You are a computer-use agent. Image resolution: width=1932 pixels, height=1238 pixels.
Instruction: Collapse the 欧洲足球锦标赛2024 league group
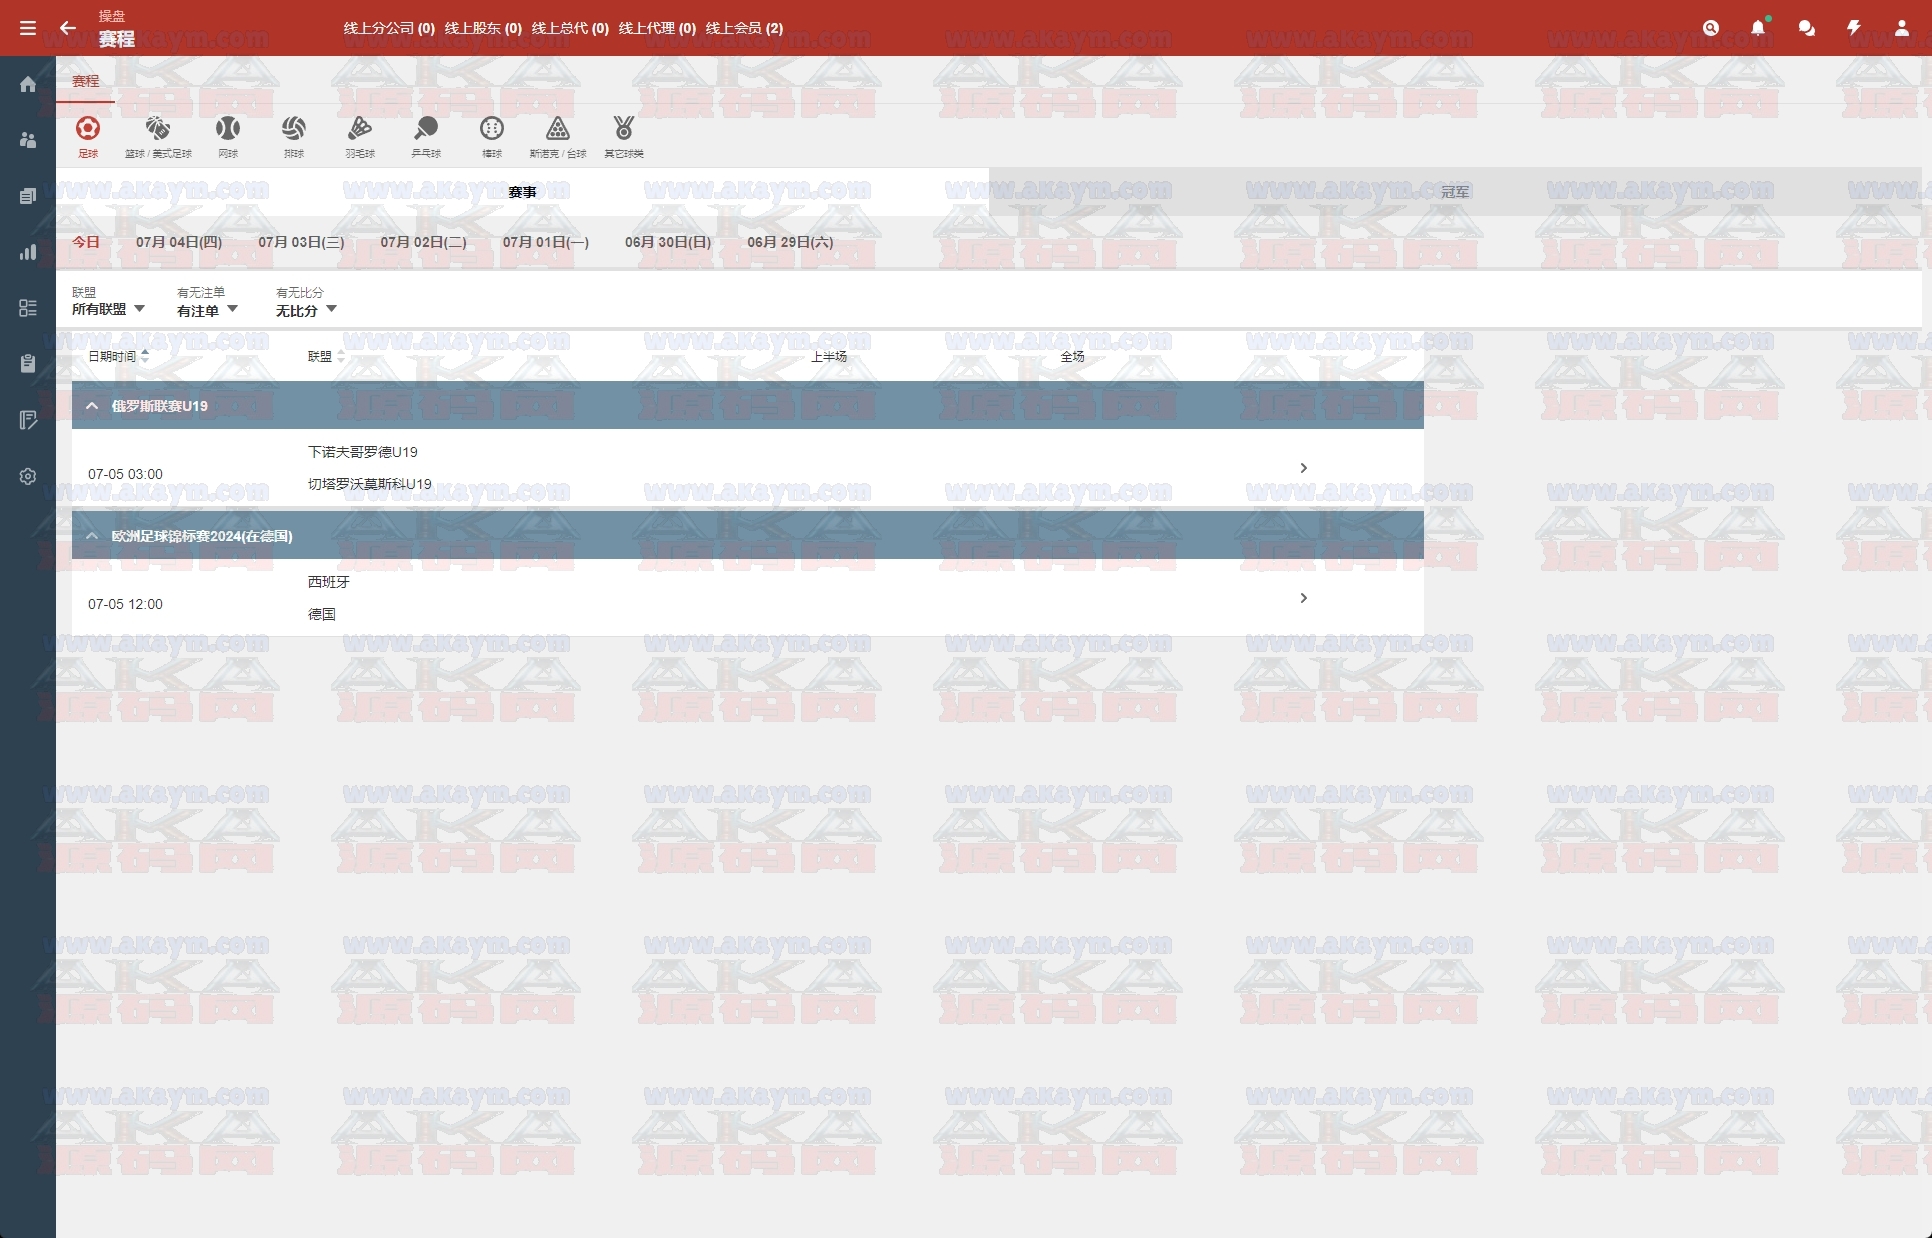[x=92, y=536]
